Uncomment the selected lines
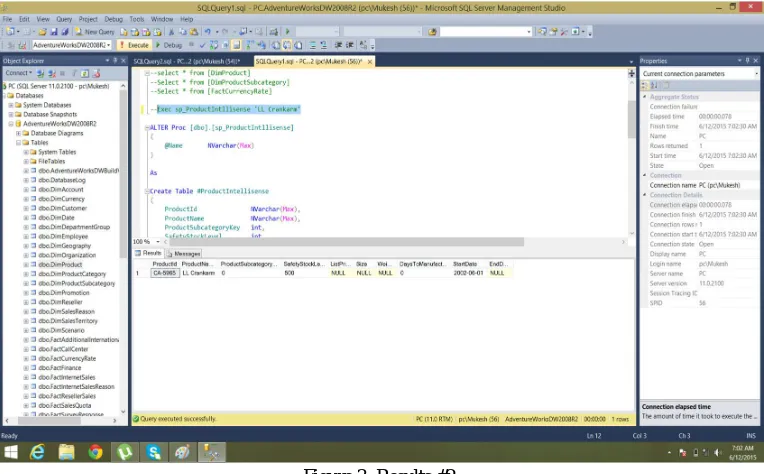The width and height of the screenshot is (764, 474). click(323, 45)
